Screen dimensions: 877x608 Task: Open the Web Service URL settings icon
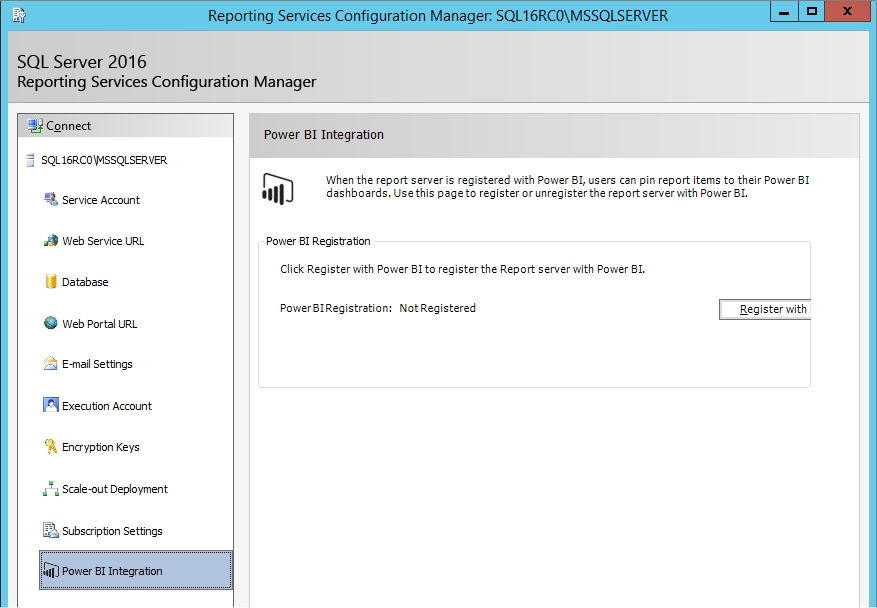(50, 240)
